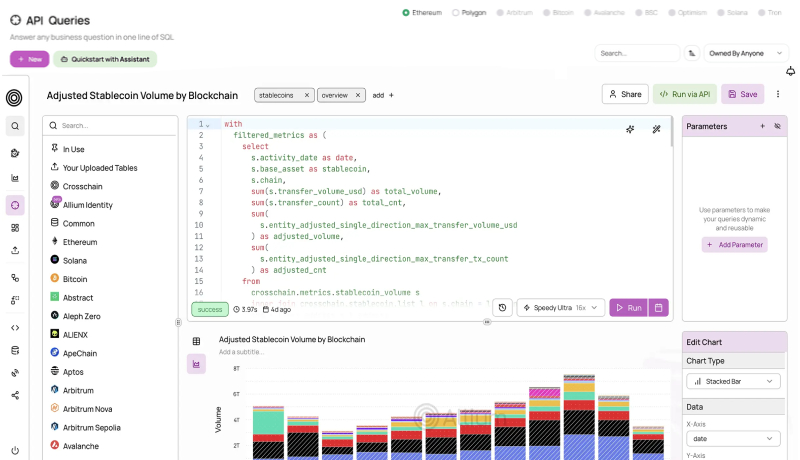Viewport: 800px width, 460px height.
Task: Click the Quickstart with Assistant button
Action: [x=105, y=59]
